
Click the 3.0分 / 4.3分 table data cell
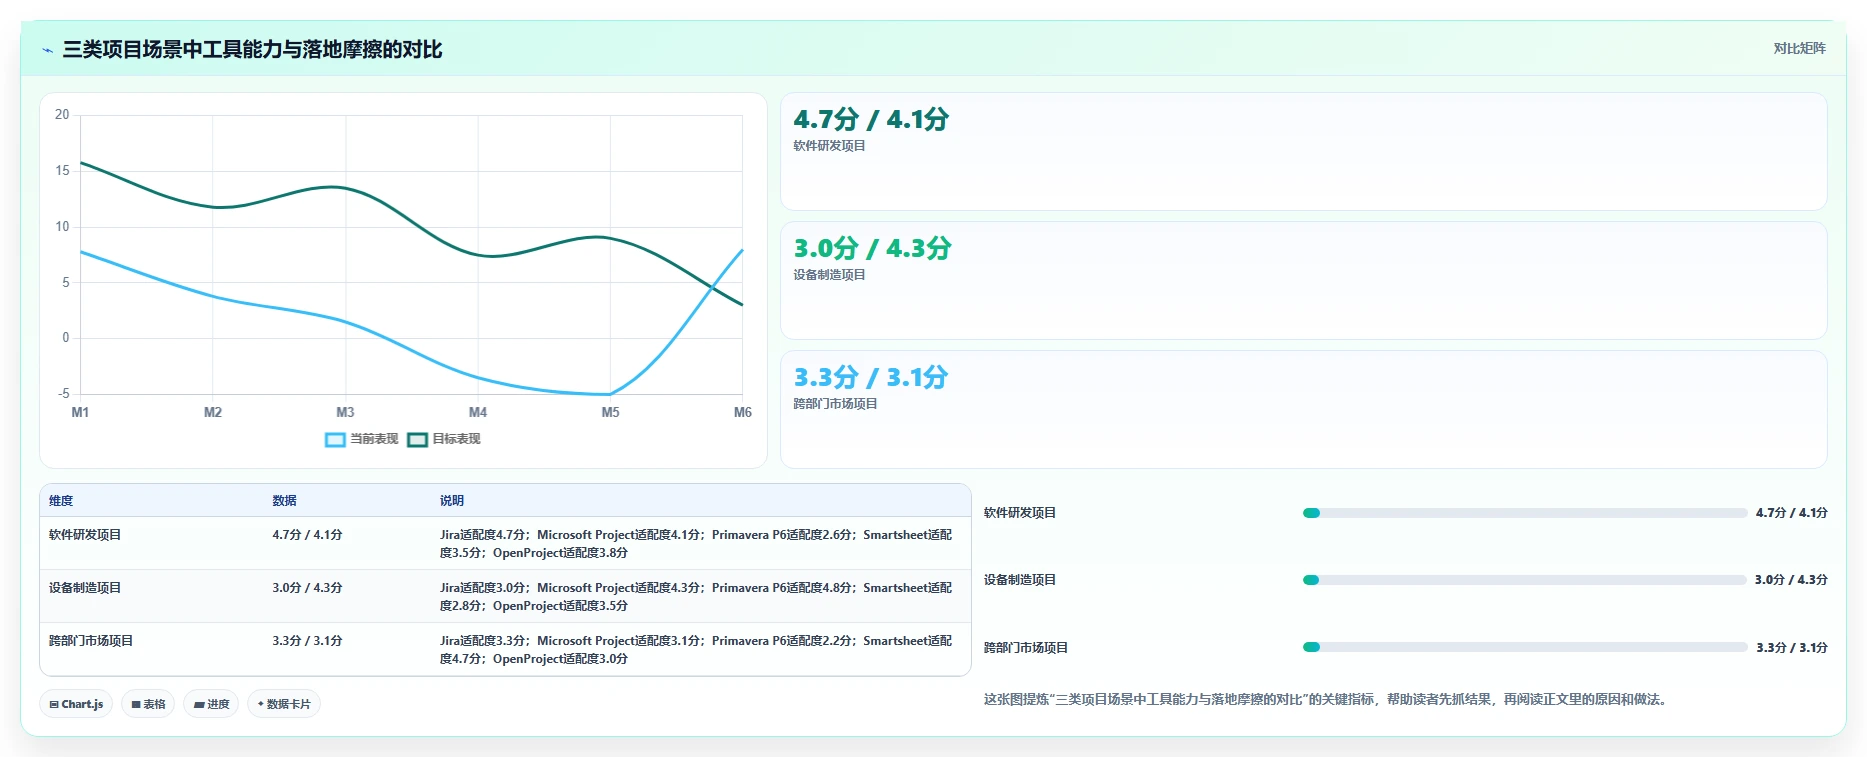pyautogui.click(x=307, y=588)
